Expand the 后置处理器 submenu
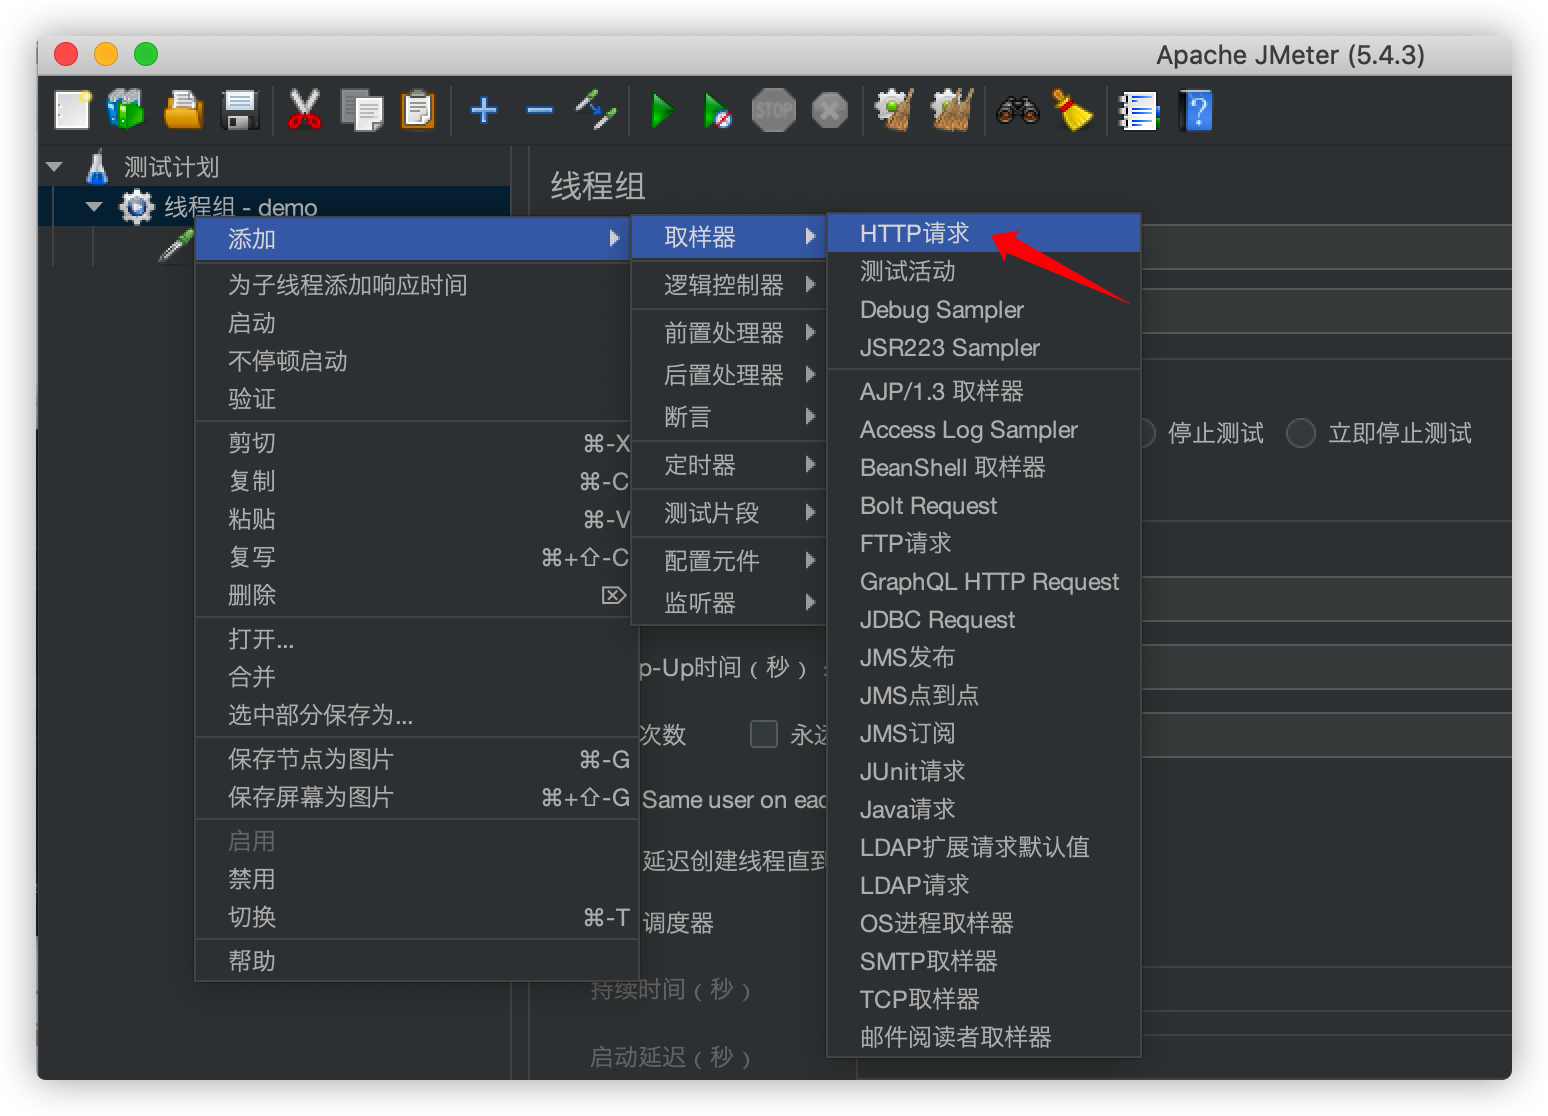The height and width of the screenshot is (1116, 1548). pos(729,375)
